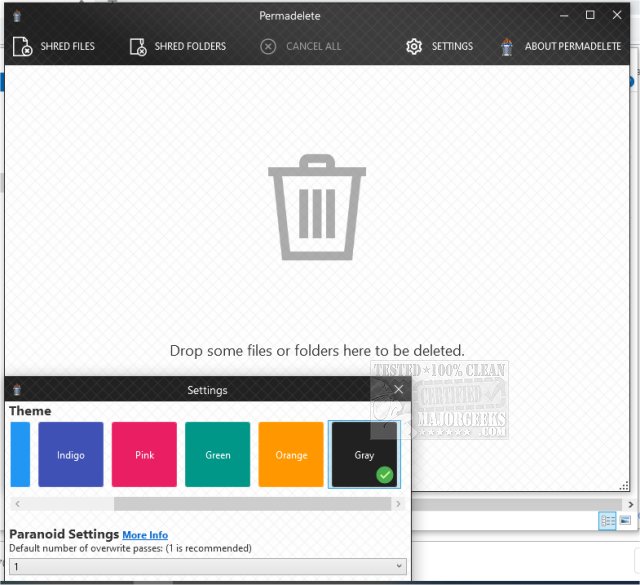Click the background window scrollbar right arrow
Viewport: 640px width, 585px height.
pyautogui.click(x=631, y=505)
